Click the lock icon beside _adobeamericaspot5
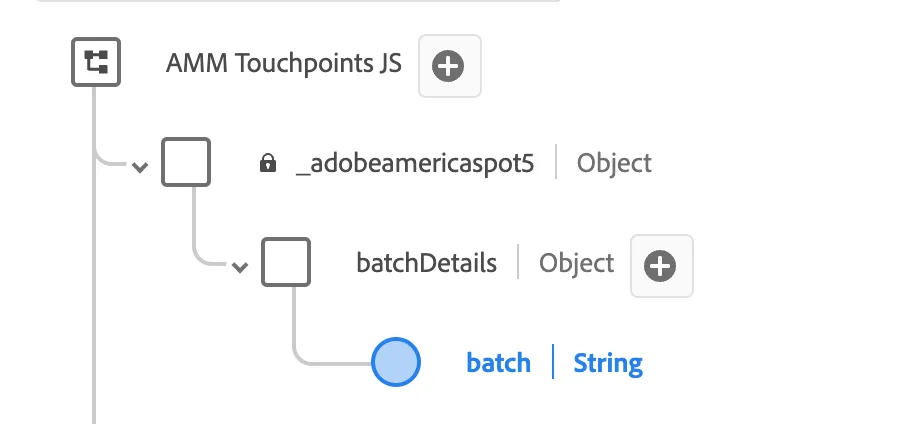This screenshot has height=424, width=906. point(268,163)
